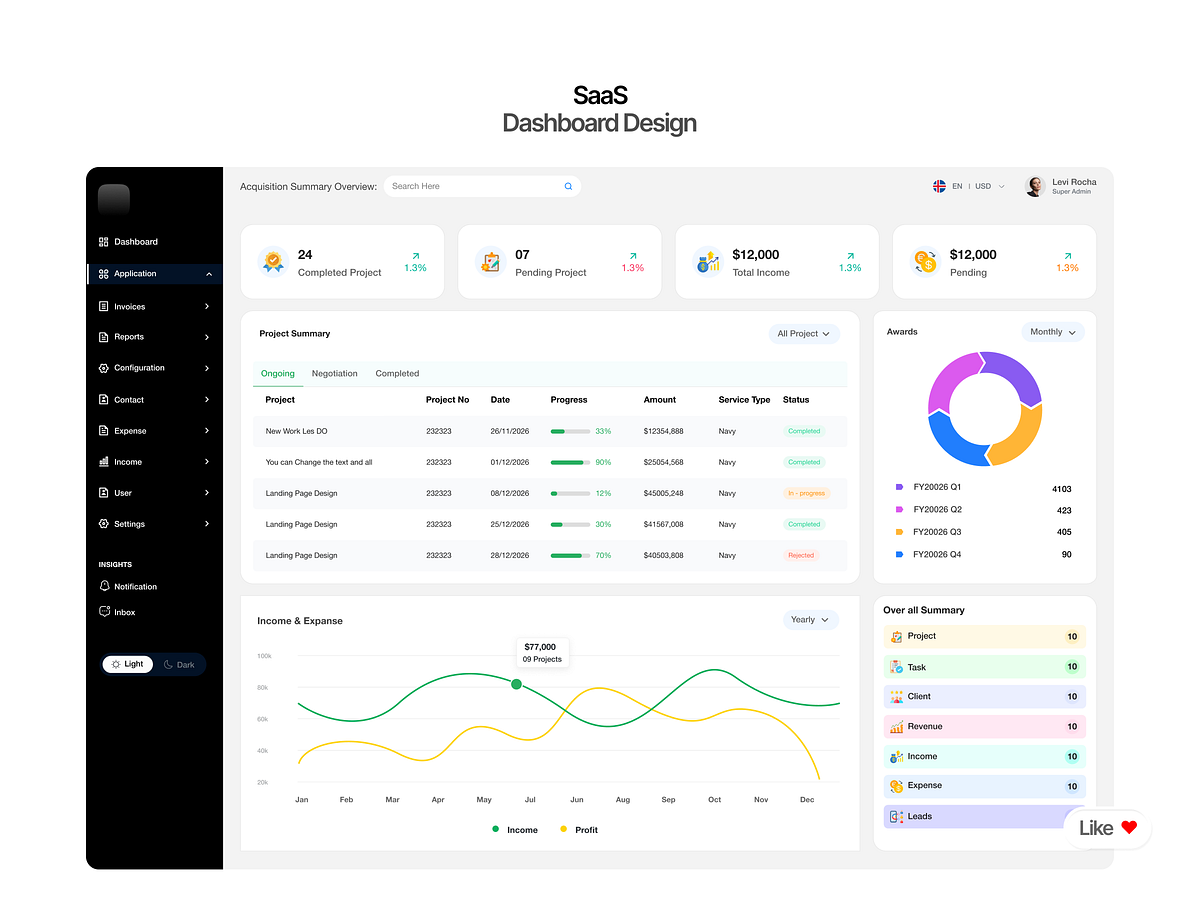Screen dimensions: 1200x900
Task: Switch to Light theme mode
Action: (x=128, y=664)
